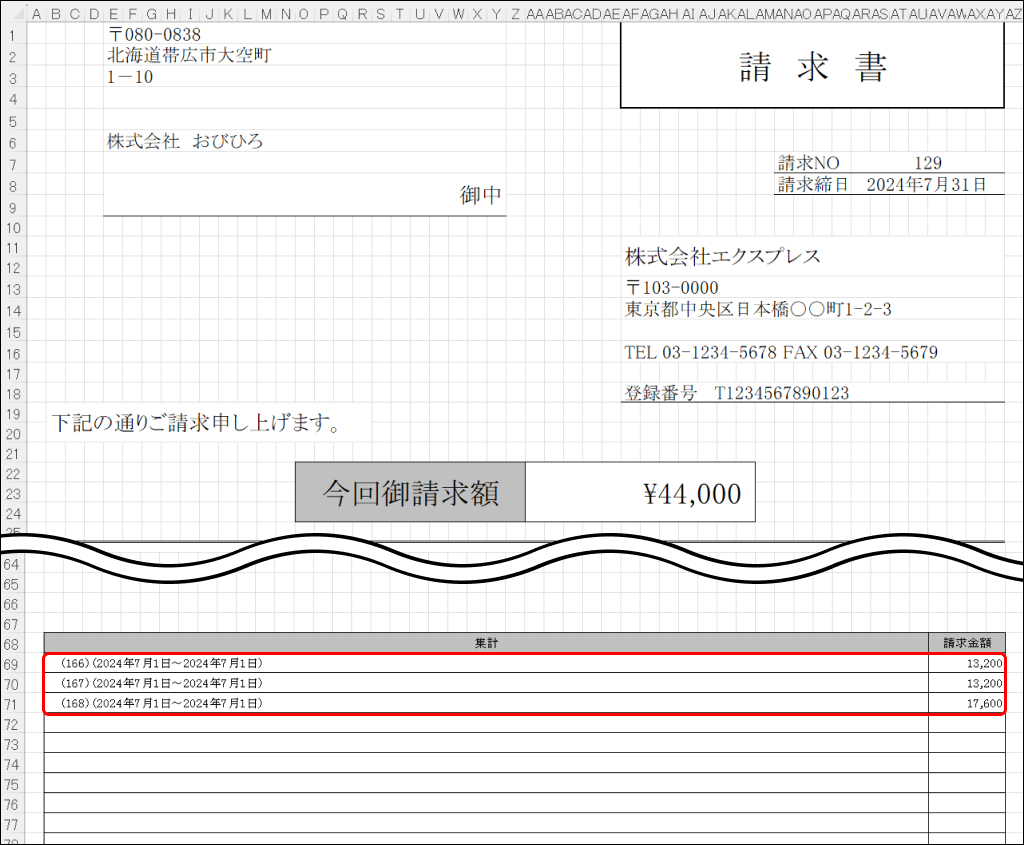Screen dimensions: 1024x845
Task: Select column header M
Action: (266, 14)
